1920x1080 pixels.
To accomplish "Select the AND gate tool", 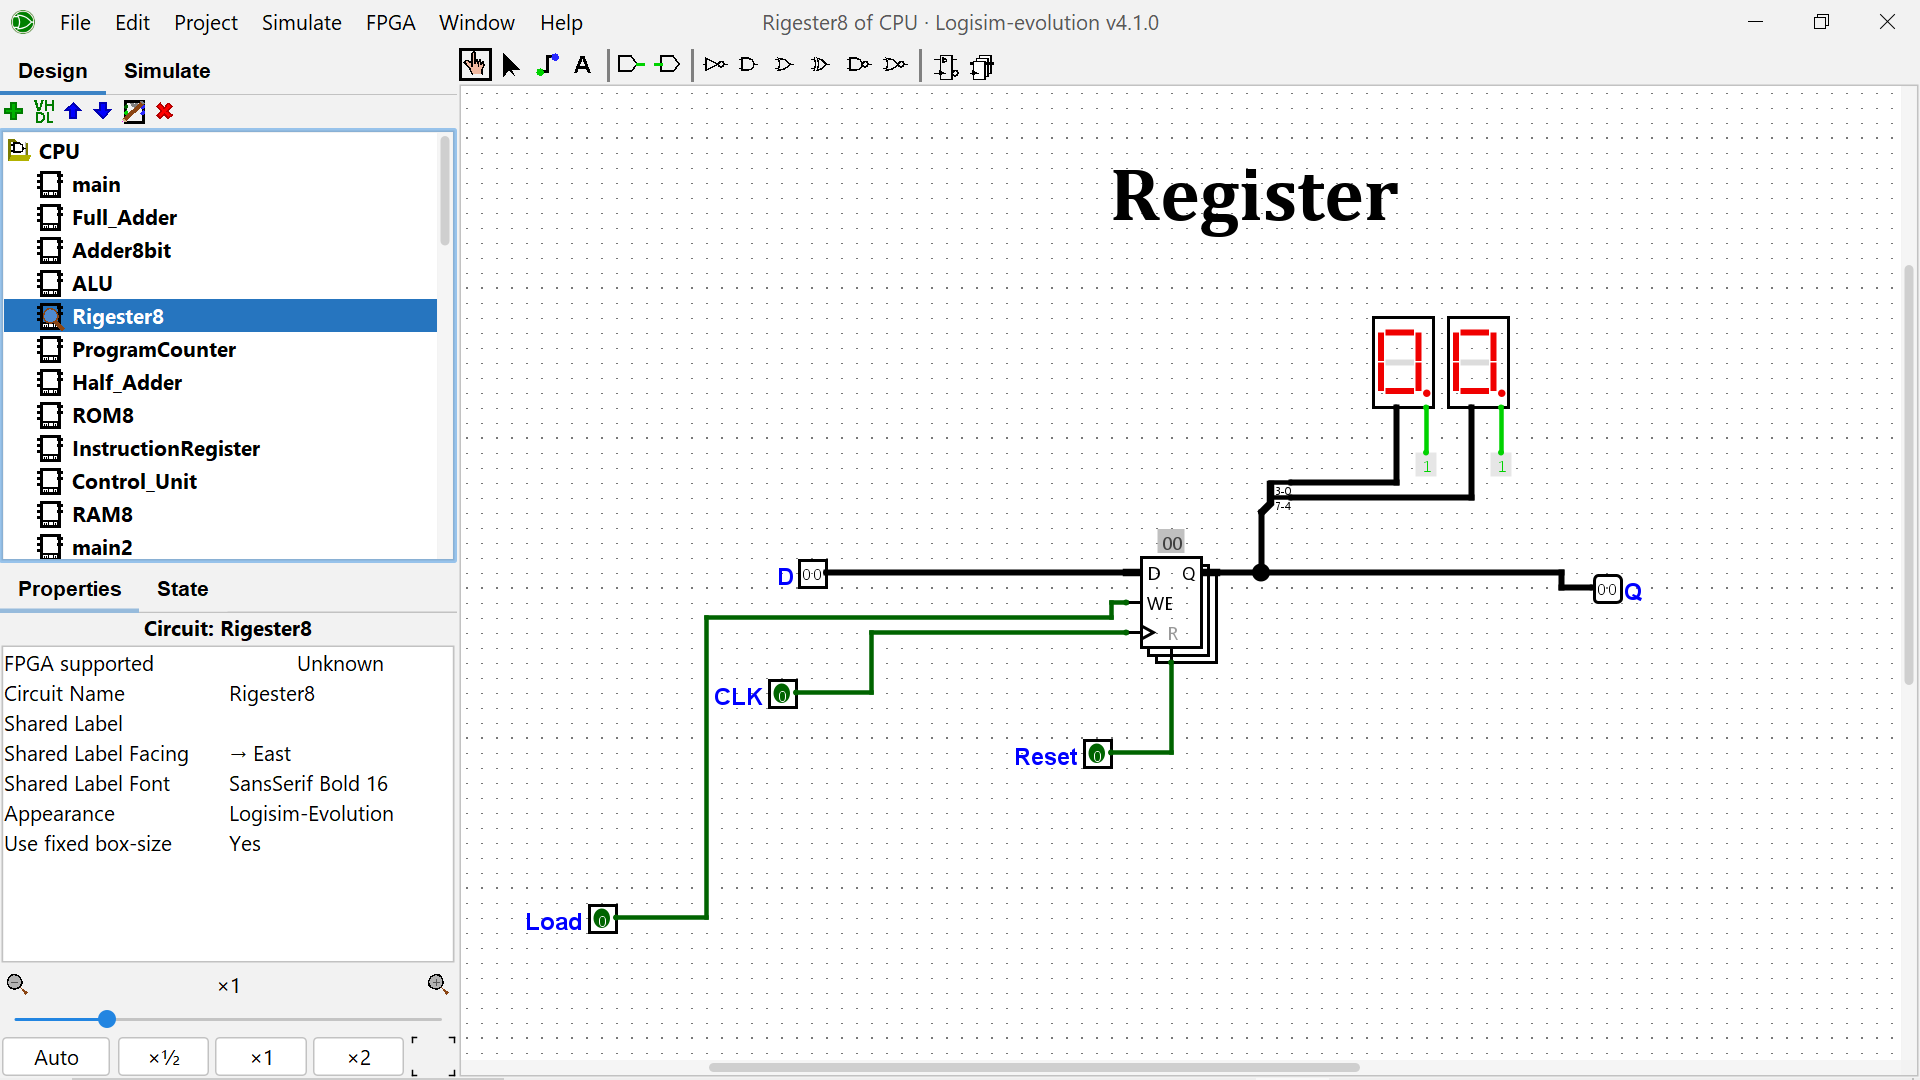I will click(x=748, y=65).
